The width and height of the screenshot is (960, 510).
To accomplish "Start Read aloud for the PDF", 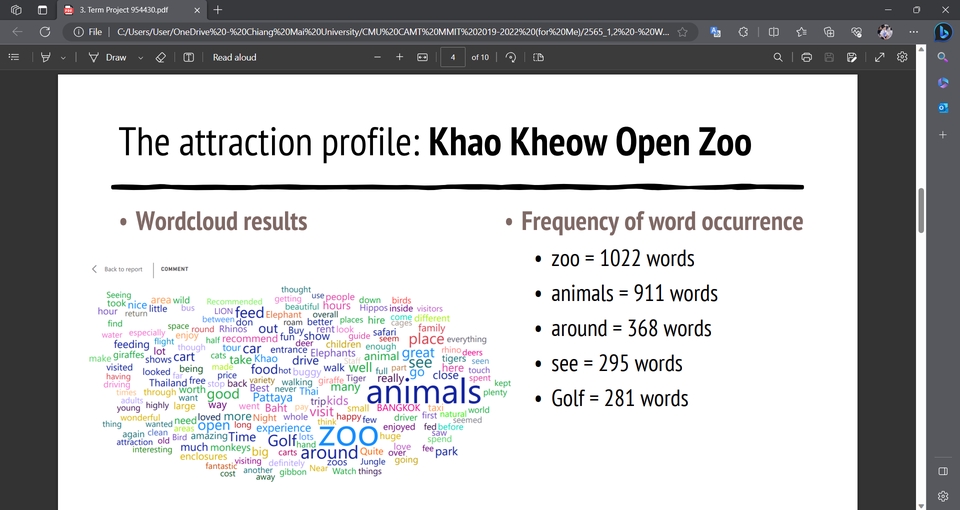I will [x=234, y=57].
